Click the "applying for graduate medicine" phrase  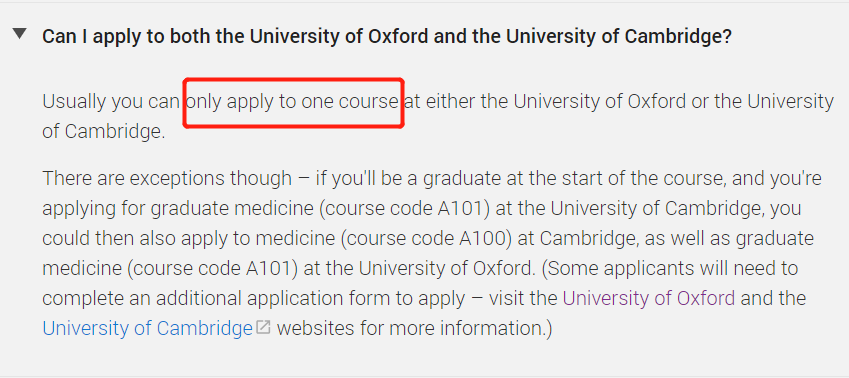click(x=177, y=208)
